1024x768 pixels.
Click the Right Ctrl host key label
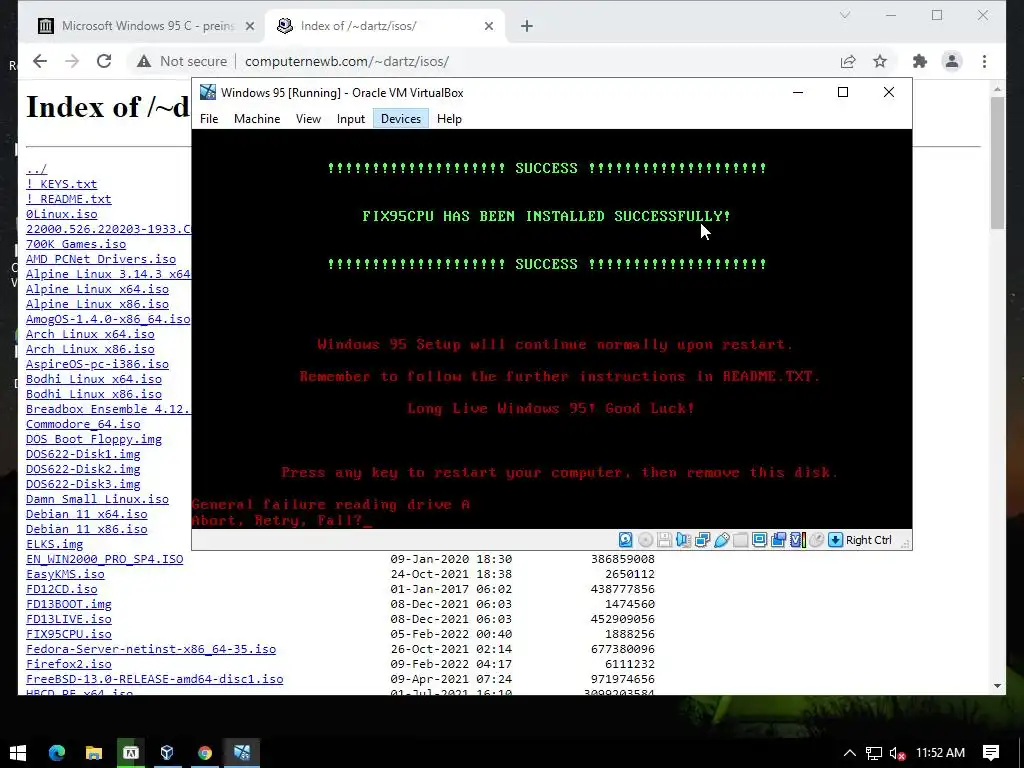pyautogui.click(x=869, y=540)
